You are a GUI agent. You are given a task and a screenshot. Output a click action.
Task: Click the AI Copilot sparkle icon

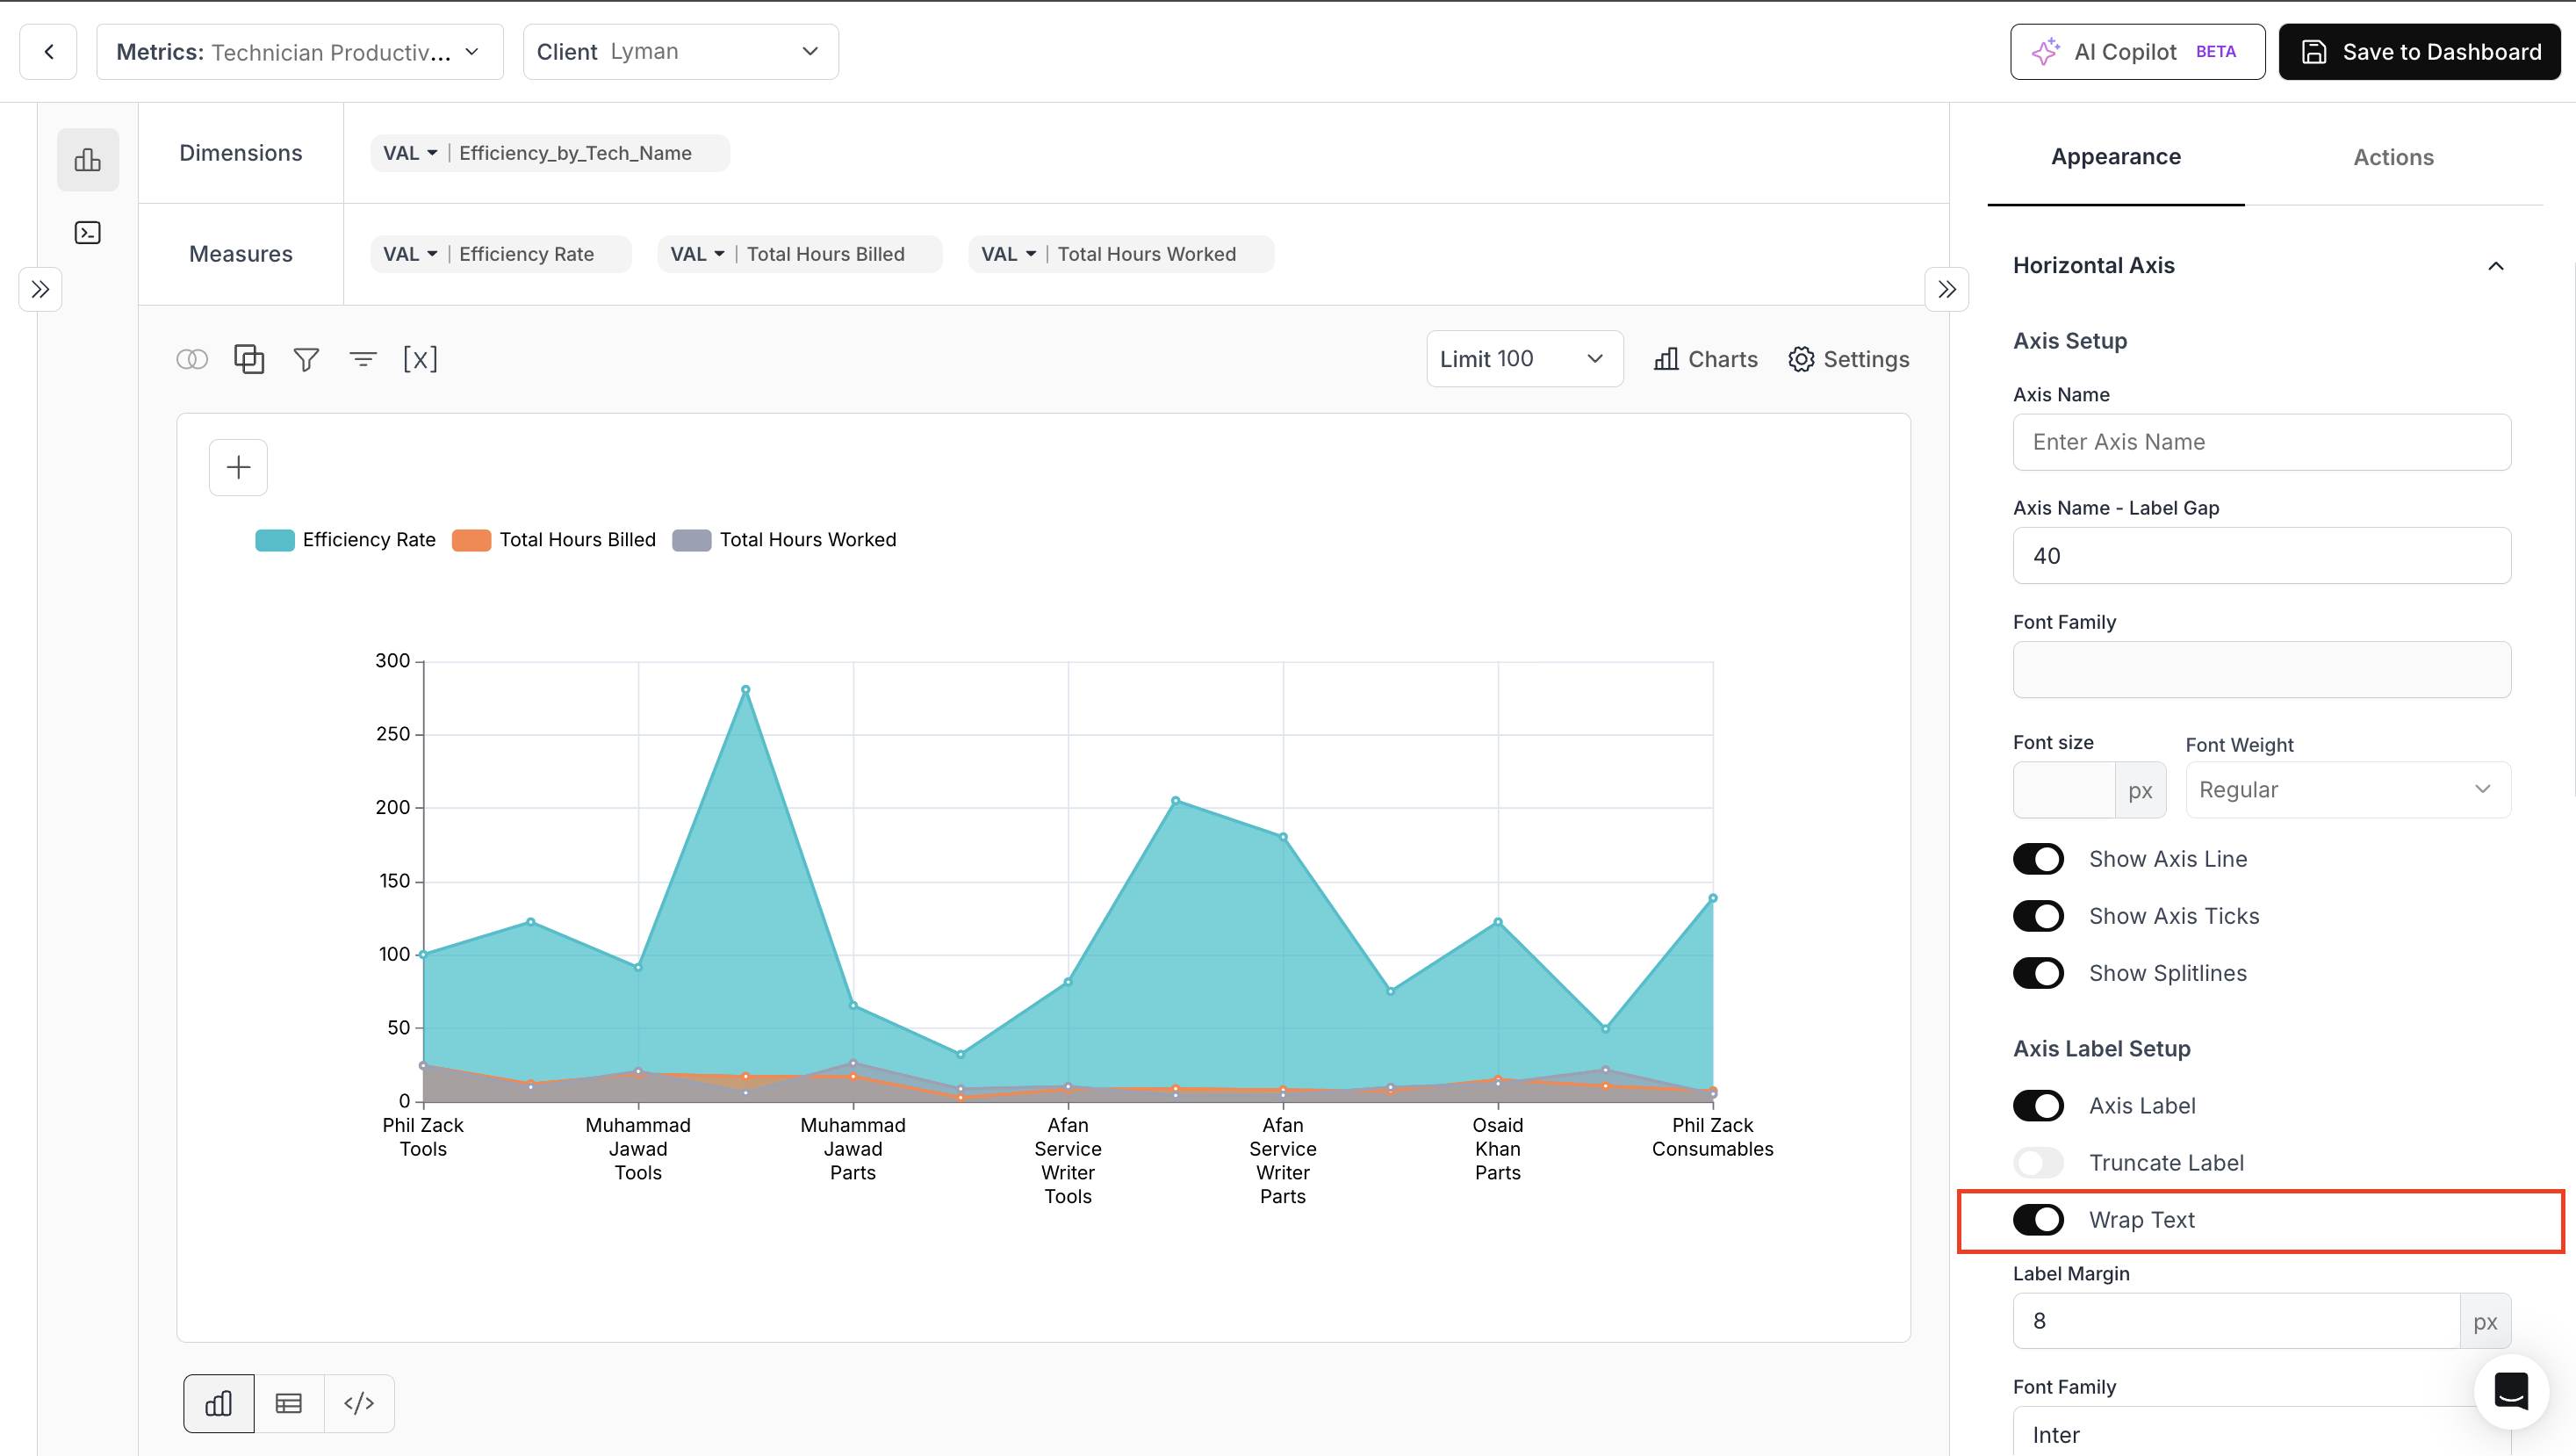coord(2046,51)
